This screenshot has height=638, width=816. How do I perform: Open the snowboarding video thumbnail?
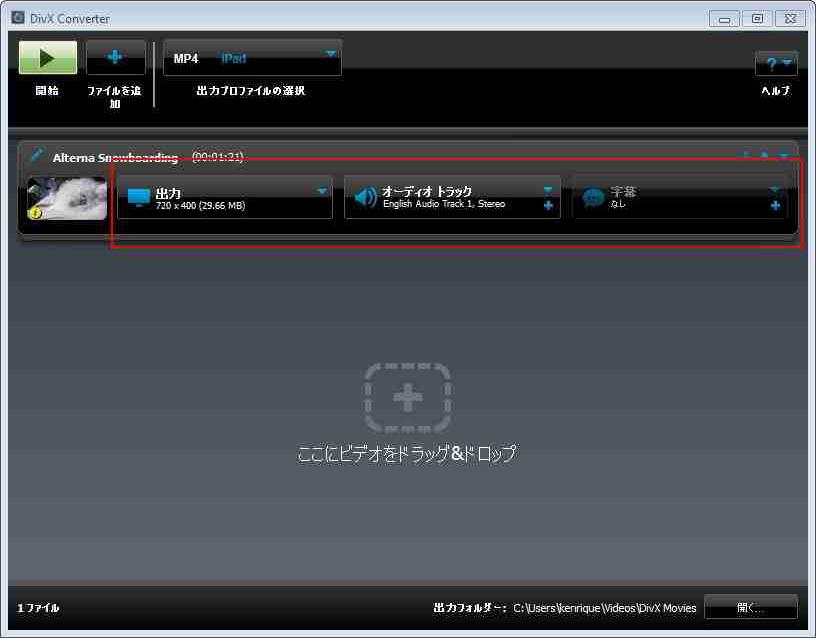[67, 198]
